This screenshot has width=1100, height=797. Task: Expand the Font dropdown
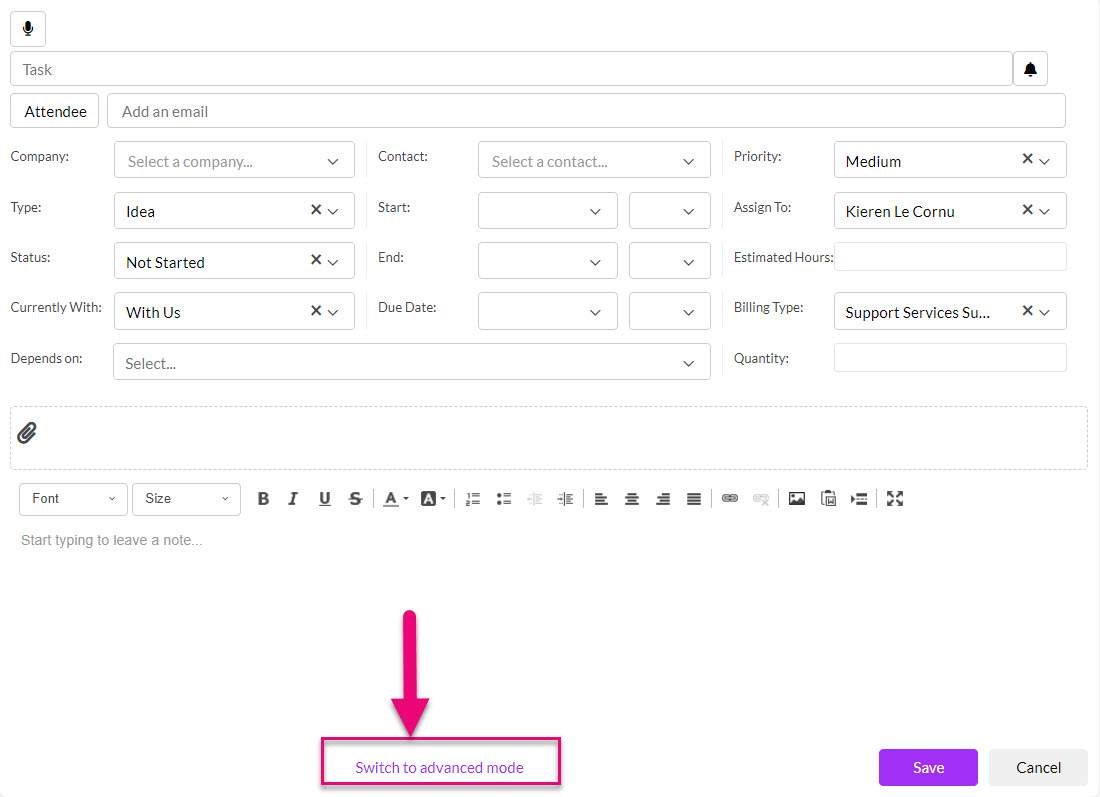click(73, 499)
